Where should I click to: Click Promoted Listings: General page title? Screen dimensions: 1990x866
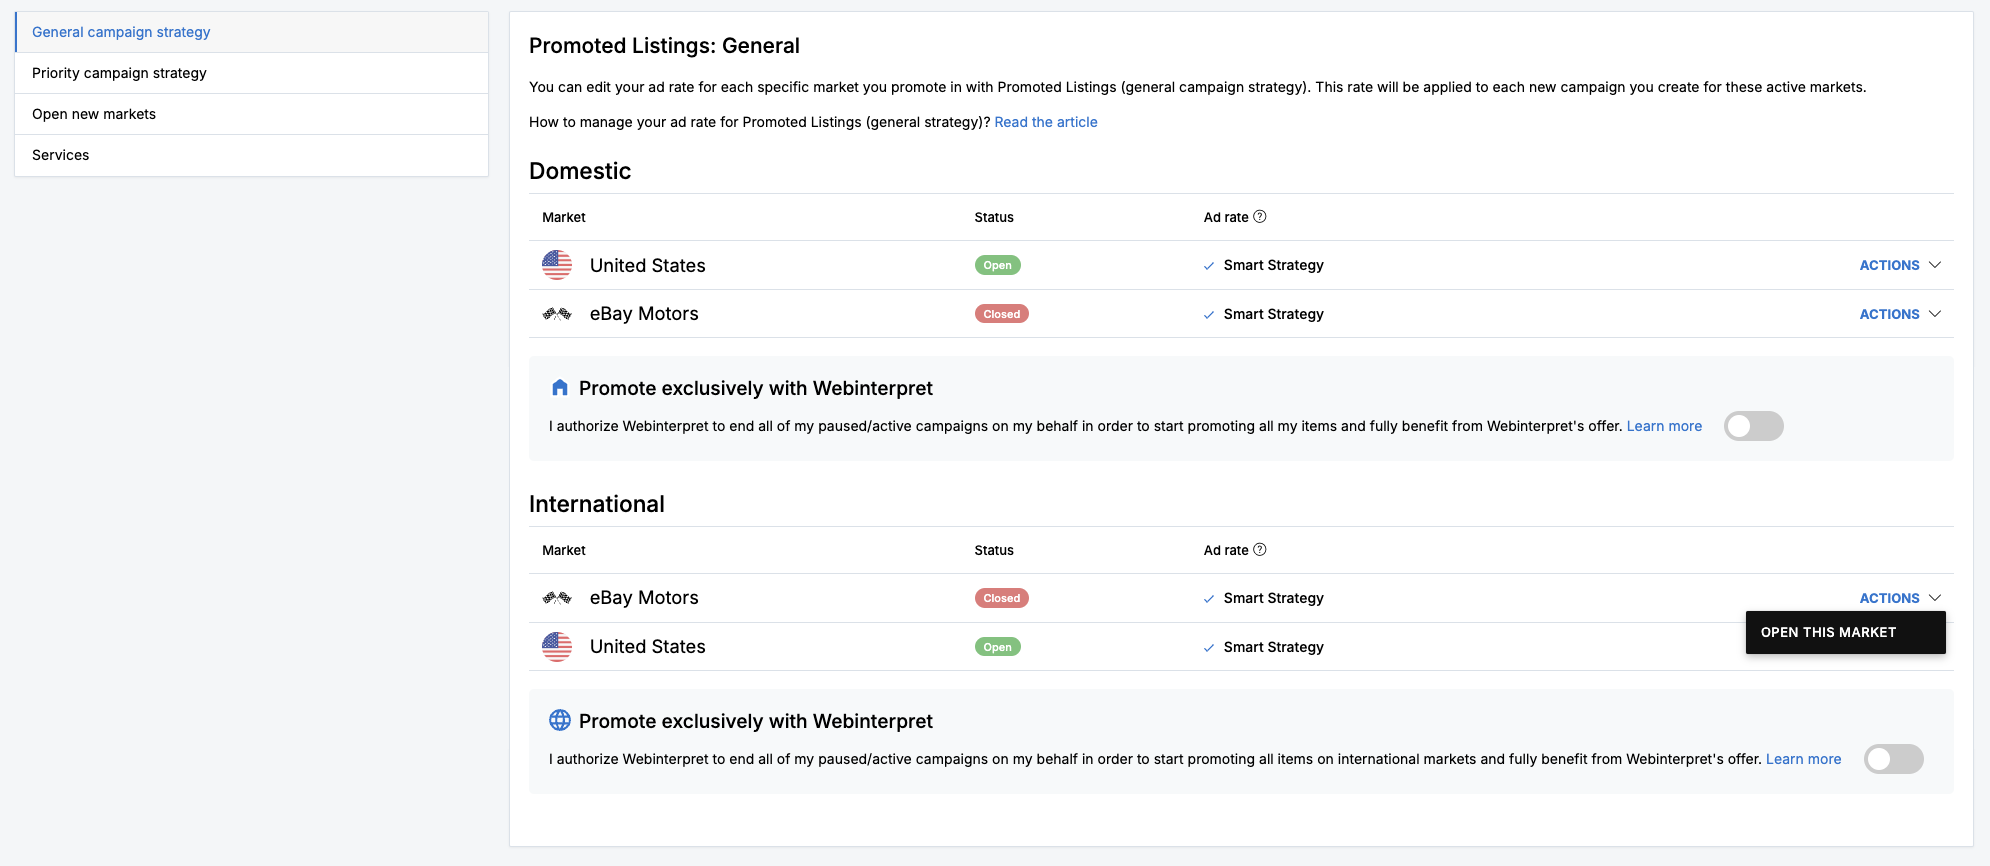click(664, 46)
